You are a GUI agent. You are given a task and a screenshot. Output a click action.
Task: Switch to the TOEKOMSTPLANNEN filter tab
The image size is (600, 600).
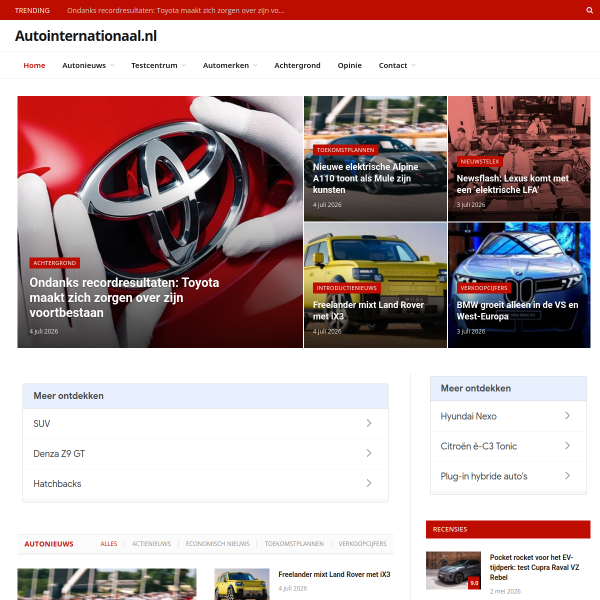(294, 544)
